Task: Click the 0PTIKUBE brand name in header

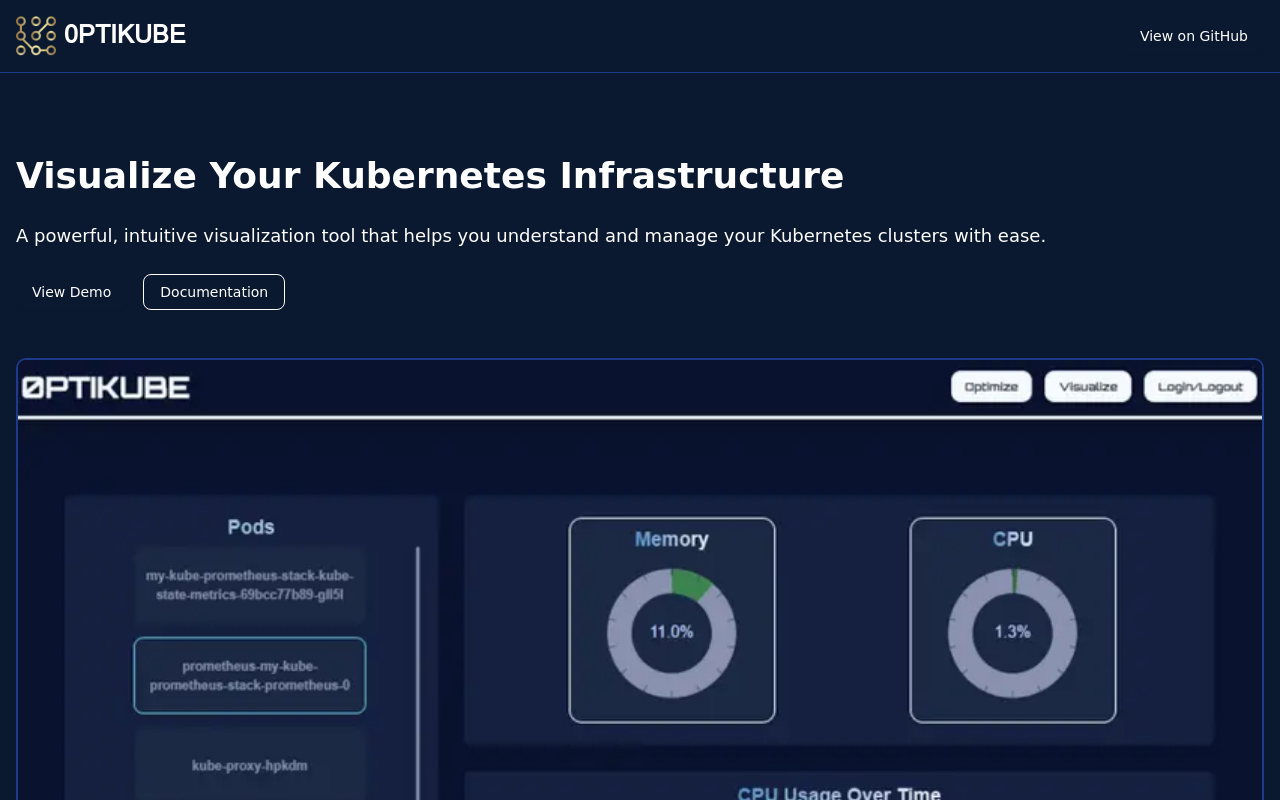Action: coord(125,35)
